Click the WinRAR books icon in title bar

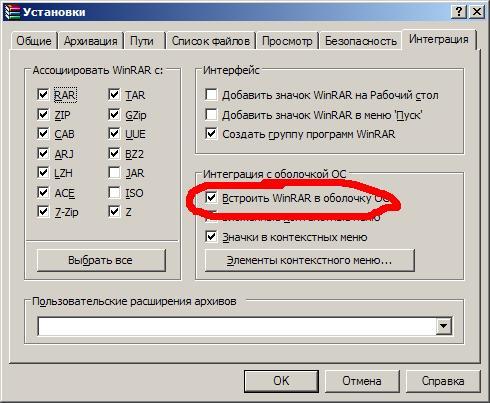(x=13, y=12)
